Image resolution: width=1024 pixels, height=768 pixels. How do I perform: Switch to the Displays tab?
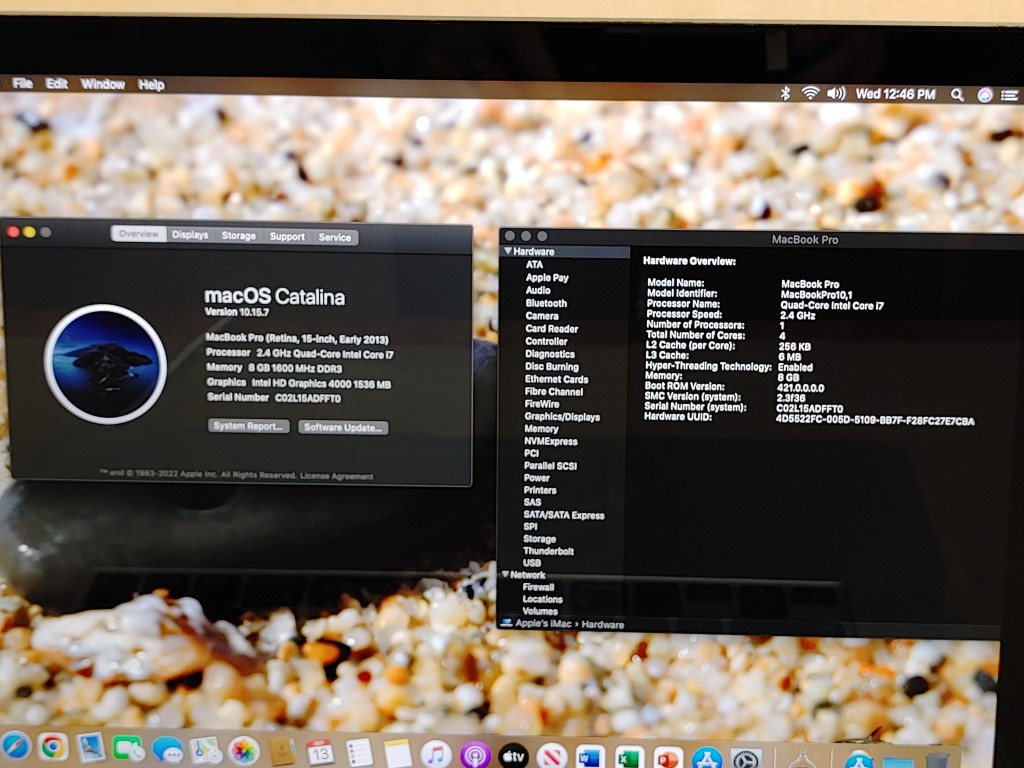tap(190, 235)
